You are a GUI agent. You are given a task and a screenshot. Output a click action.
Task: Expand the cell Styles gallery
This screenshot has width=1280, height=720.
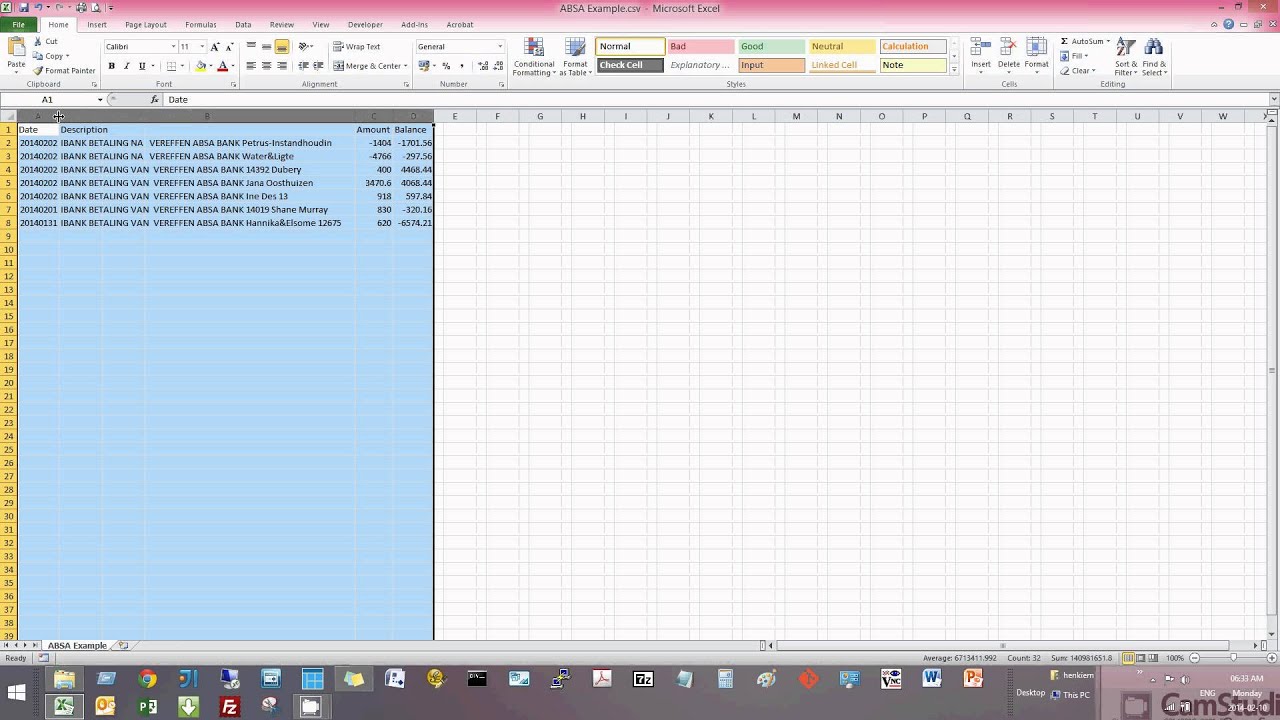coord(954,70)
